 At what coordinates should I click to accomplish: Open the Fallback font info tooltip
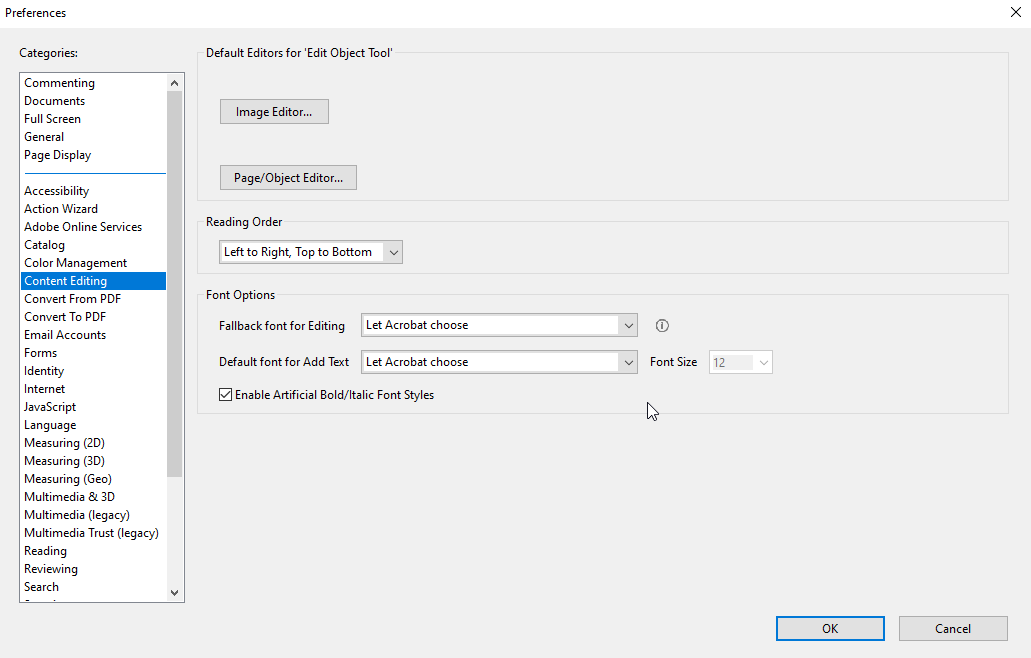[662, 325]
